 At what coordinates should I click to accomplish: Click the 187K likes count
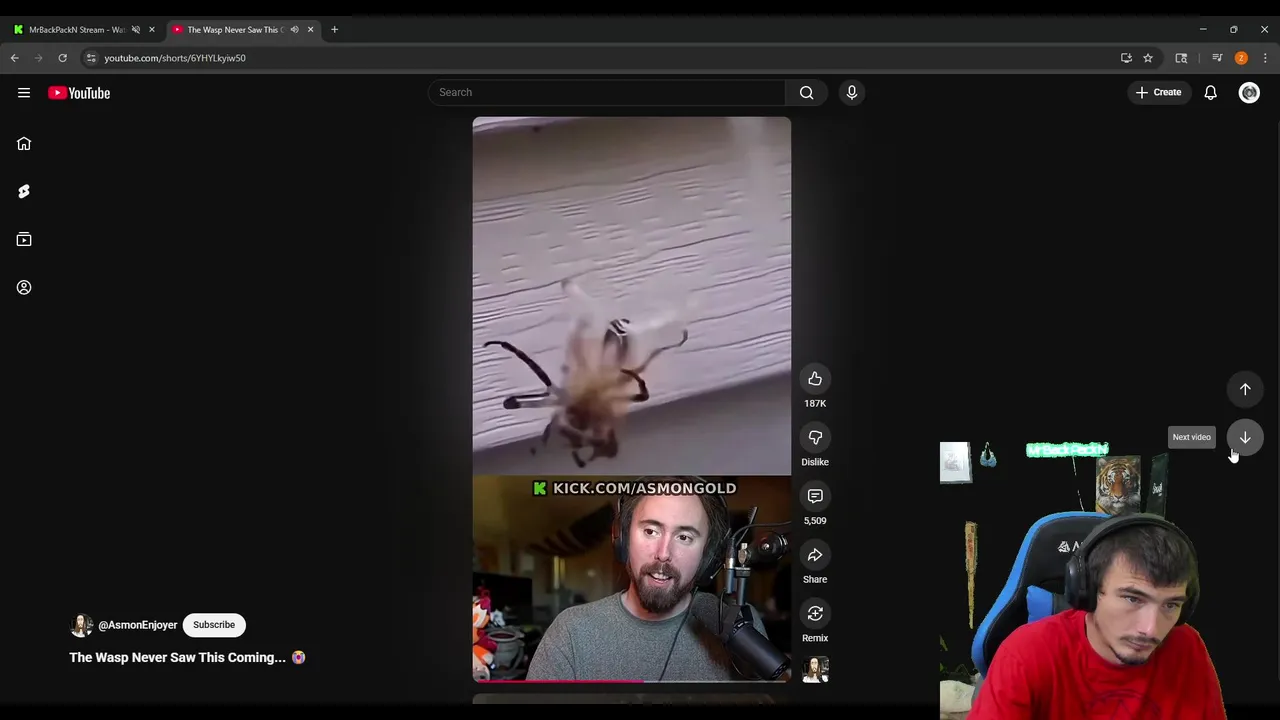pos(815,404)
